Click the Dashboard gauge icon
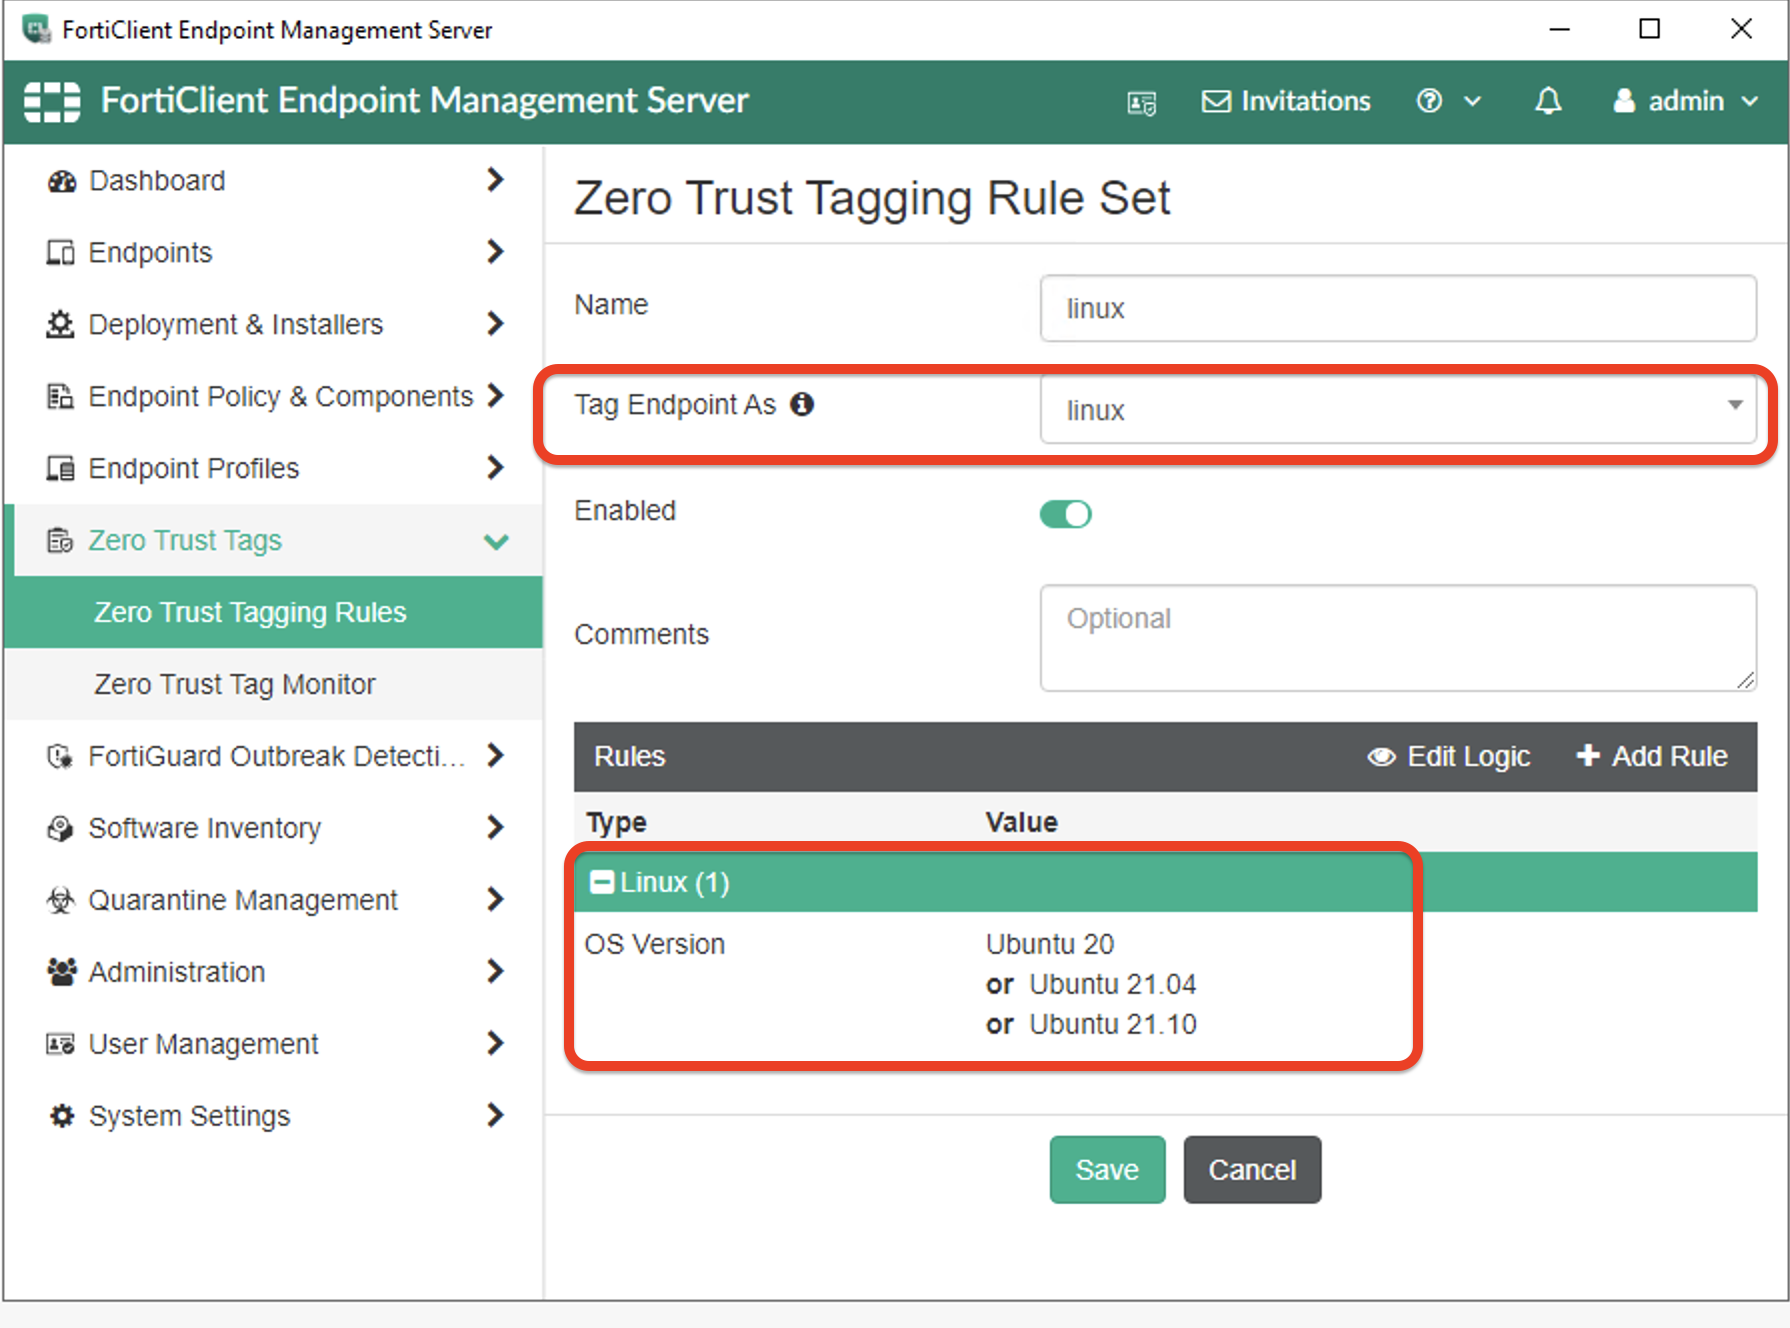Screen dimensions: 1790x1328 click(61, 181)
